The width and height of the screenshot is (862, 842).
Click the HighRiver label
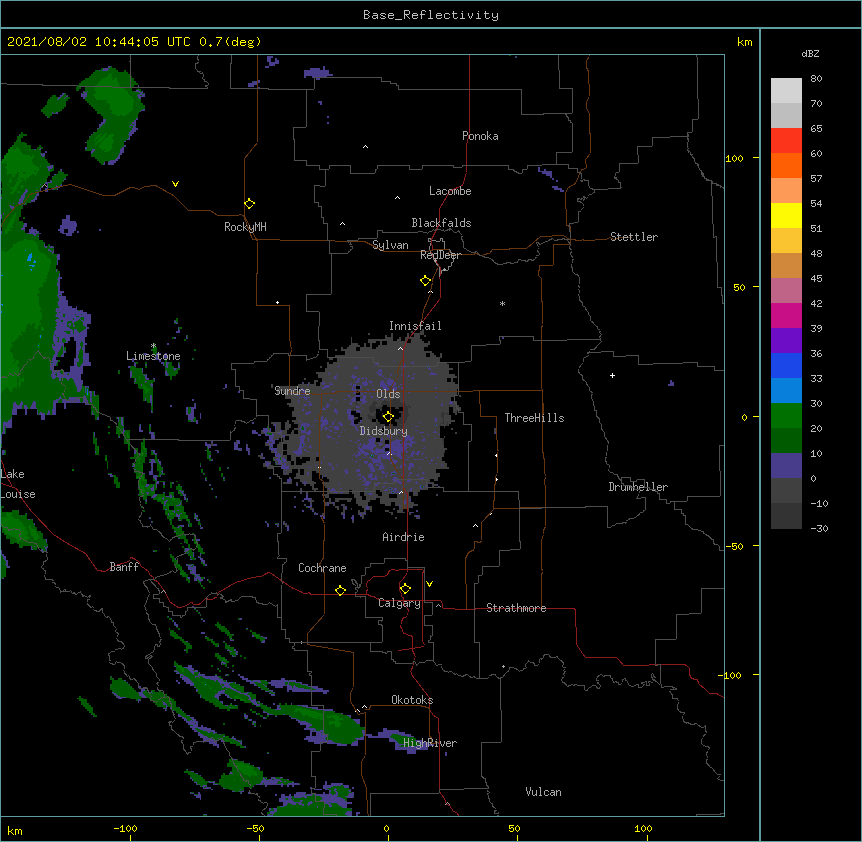pos(430,743)
